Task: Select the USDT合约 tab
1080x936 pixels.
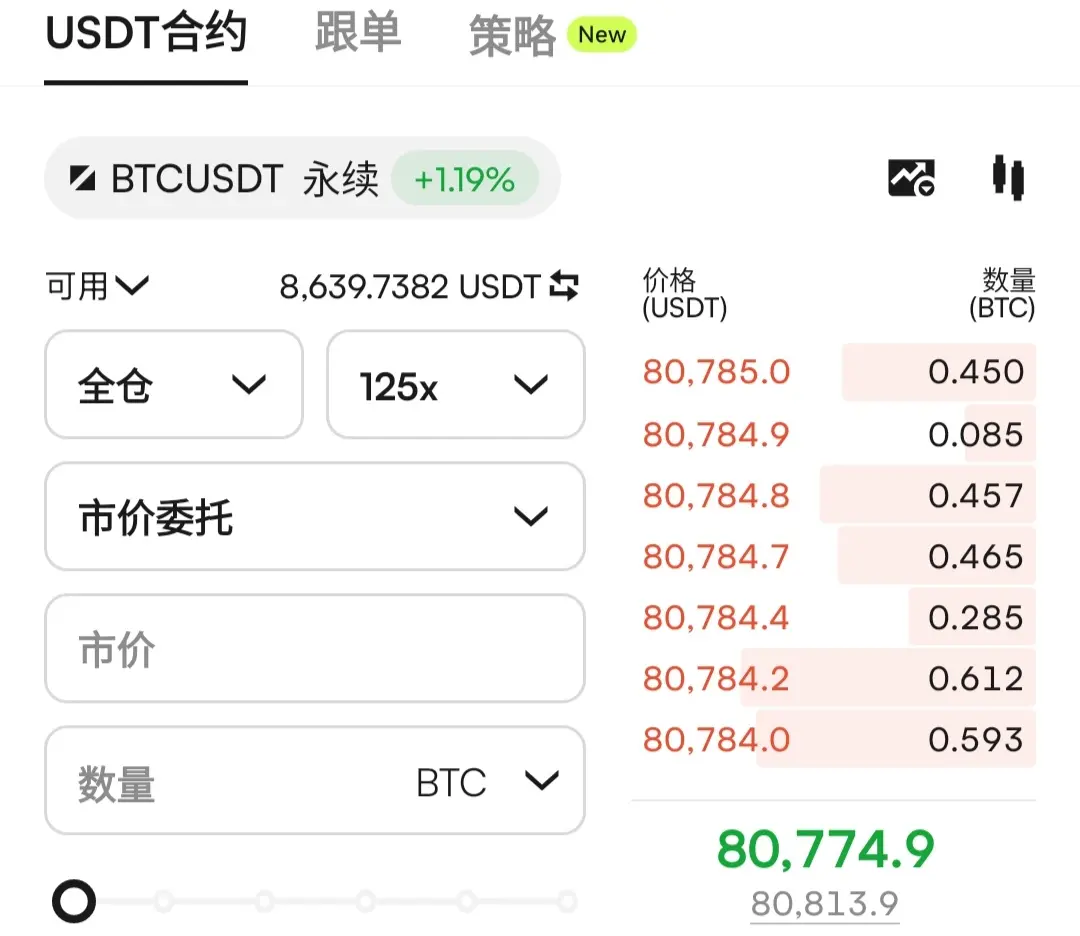Action: [x=146, y=33]
